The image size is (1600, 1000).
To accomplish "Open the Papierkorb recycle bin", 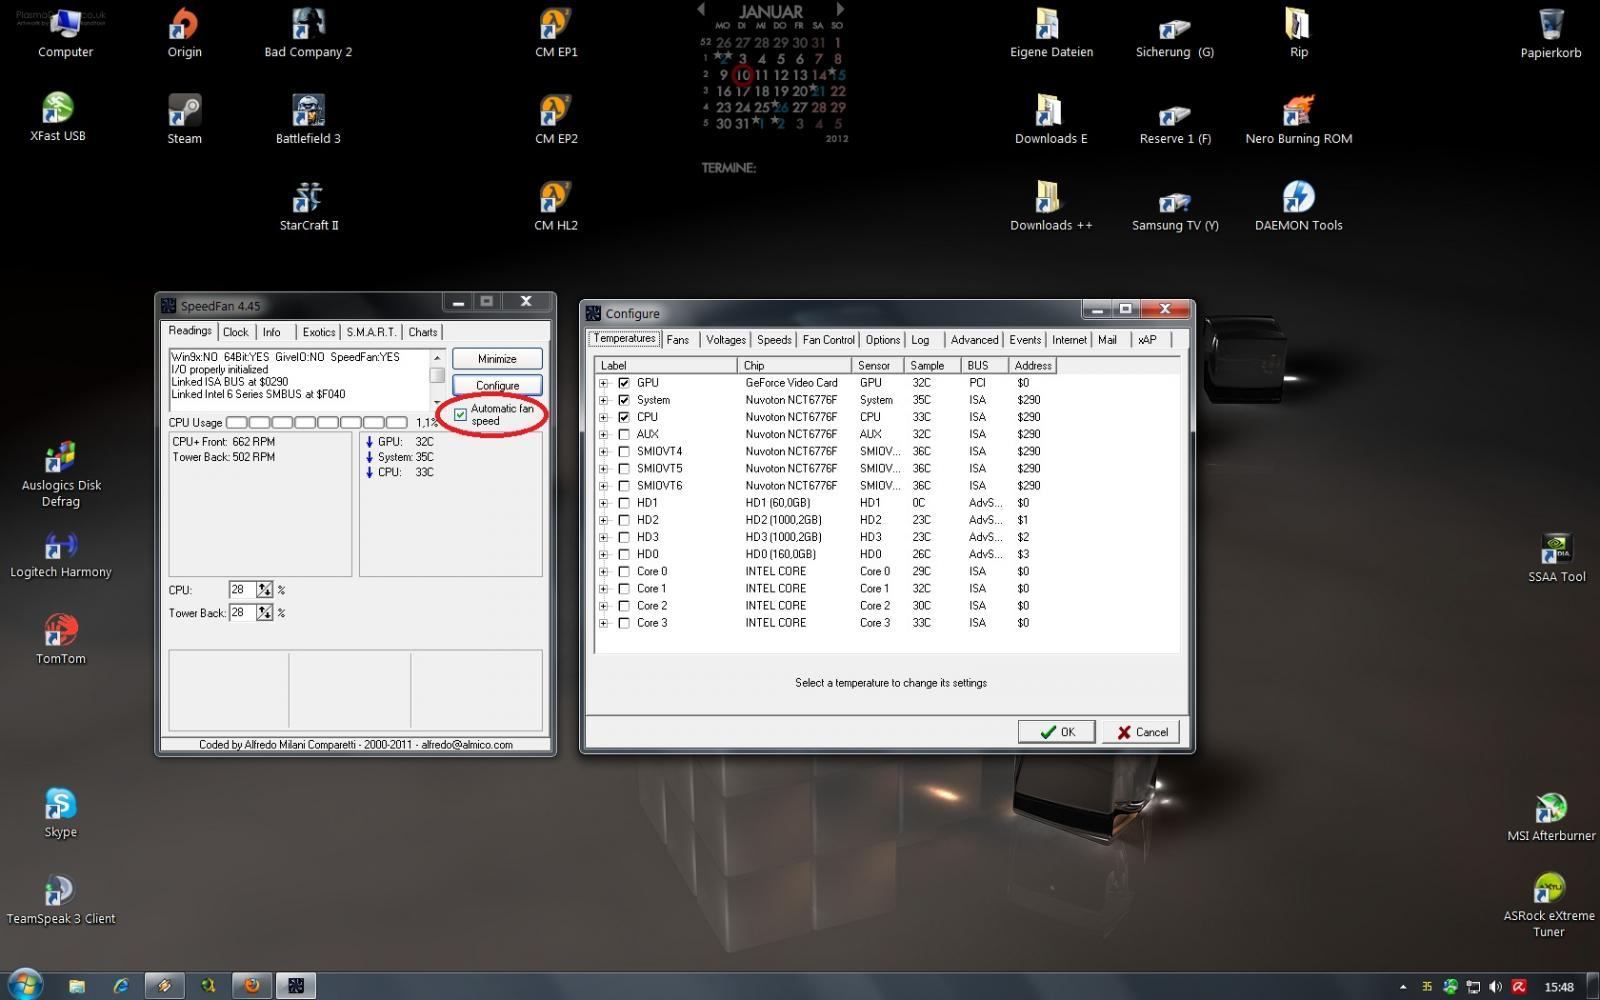I will tap(1551, 32).
